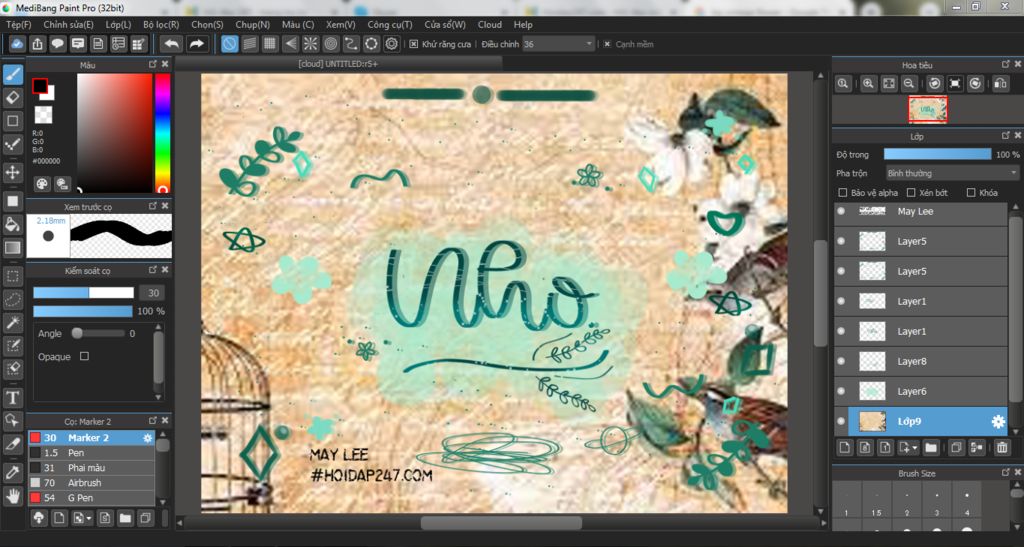This screenshot has height=547, width=1024.
Task: Enable the curve snap guide
Action: coord(351,44)
